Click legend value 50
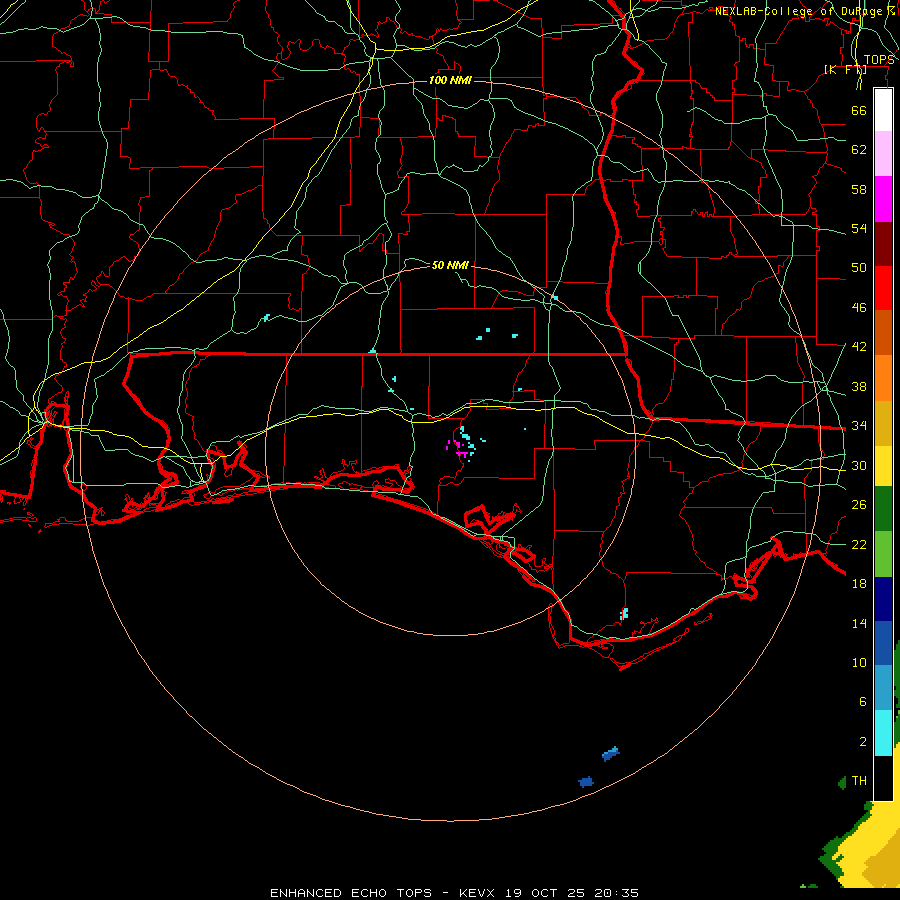Viewport: 900px width, 900px height. (859, 267)
